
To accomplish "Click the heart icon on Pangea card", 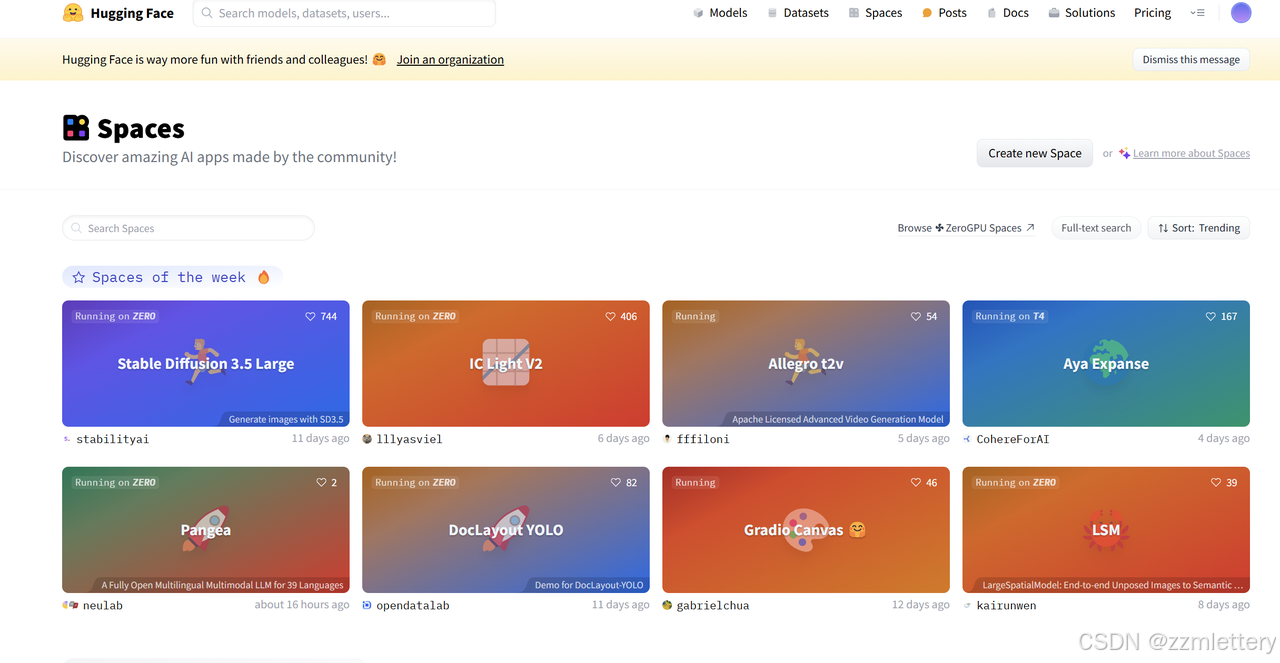I will [x=321, y=482].
